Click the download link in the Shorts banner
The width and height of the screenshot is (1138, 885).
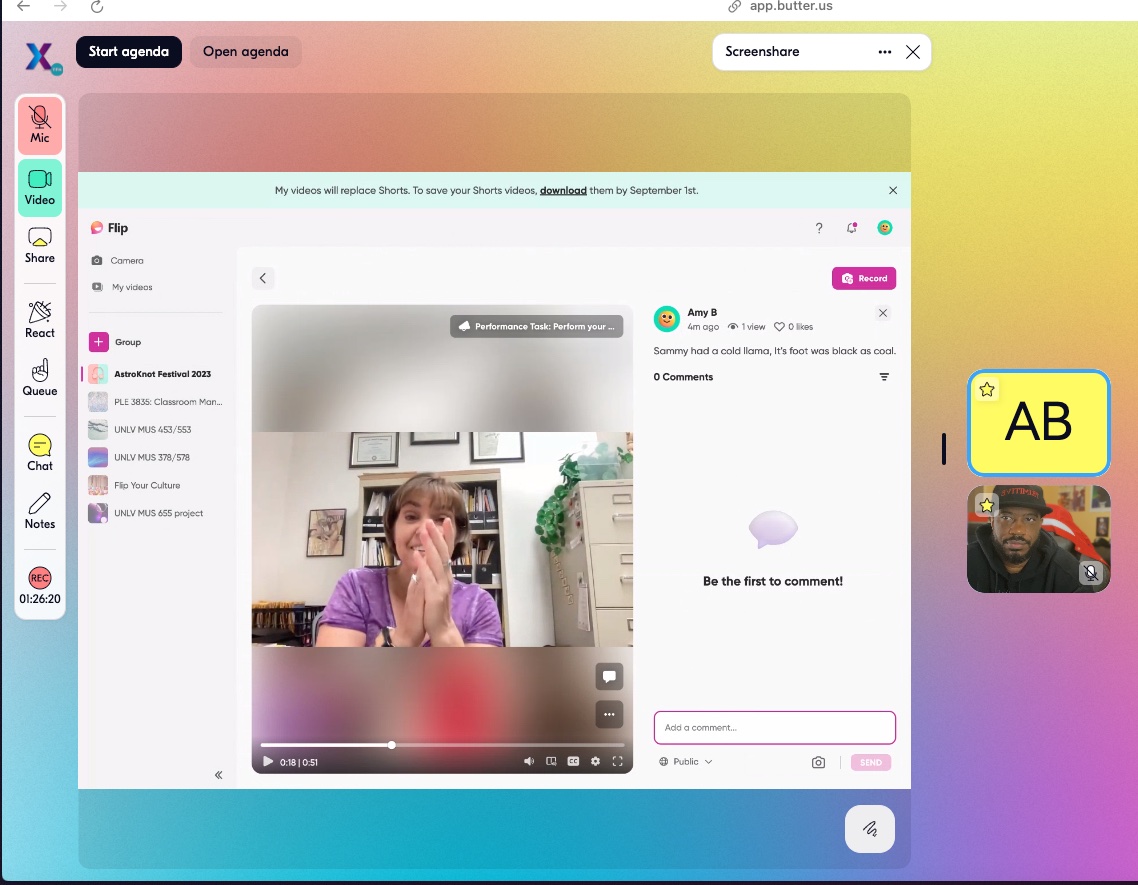pos(563,190)
